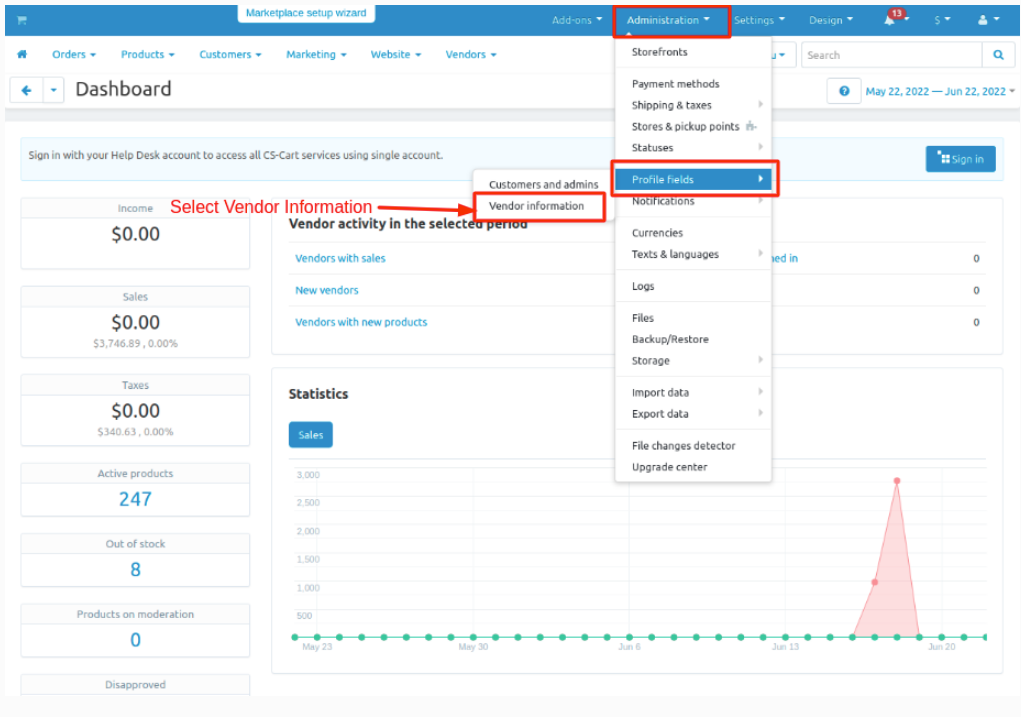Open the date range selector dropdown
Image resolution: width=1021 pixels, height=717 pixels.
(x=940, y=91)
